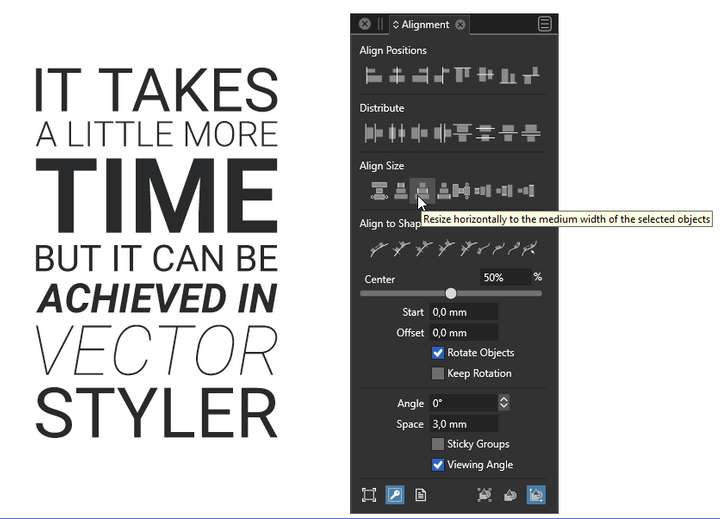Select the "IT TAKES" text on canvas
The image size is (720, 519).
point(157,90)
